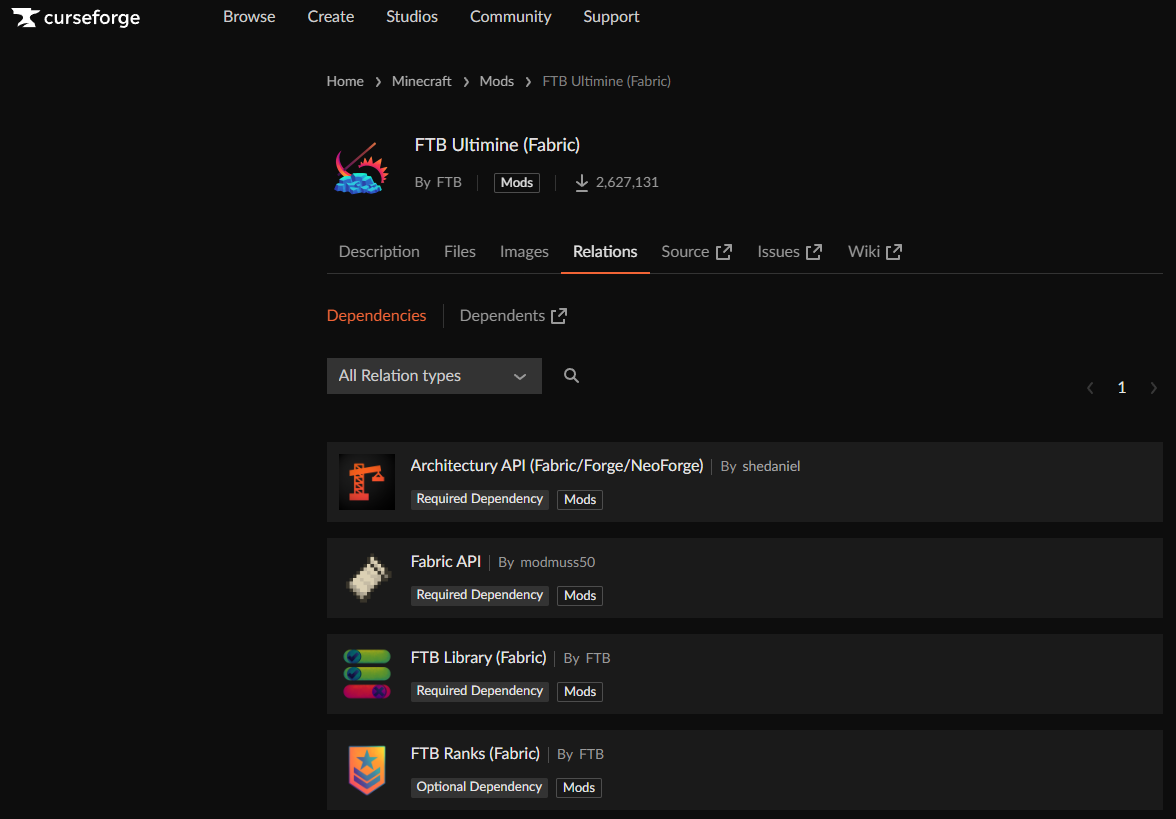Image resolution: width=1176 pixels, height=819 pixels.
Task: Open the Browse menu
Action: (249, 17)
